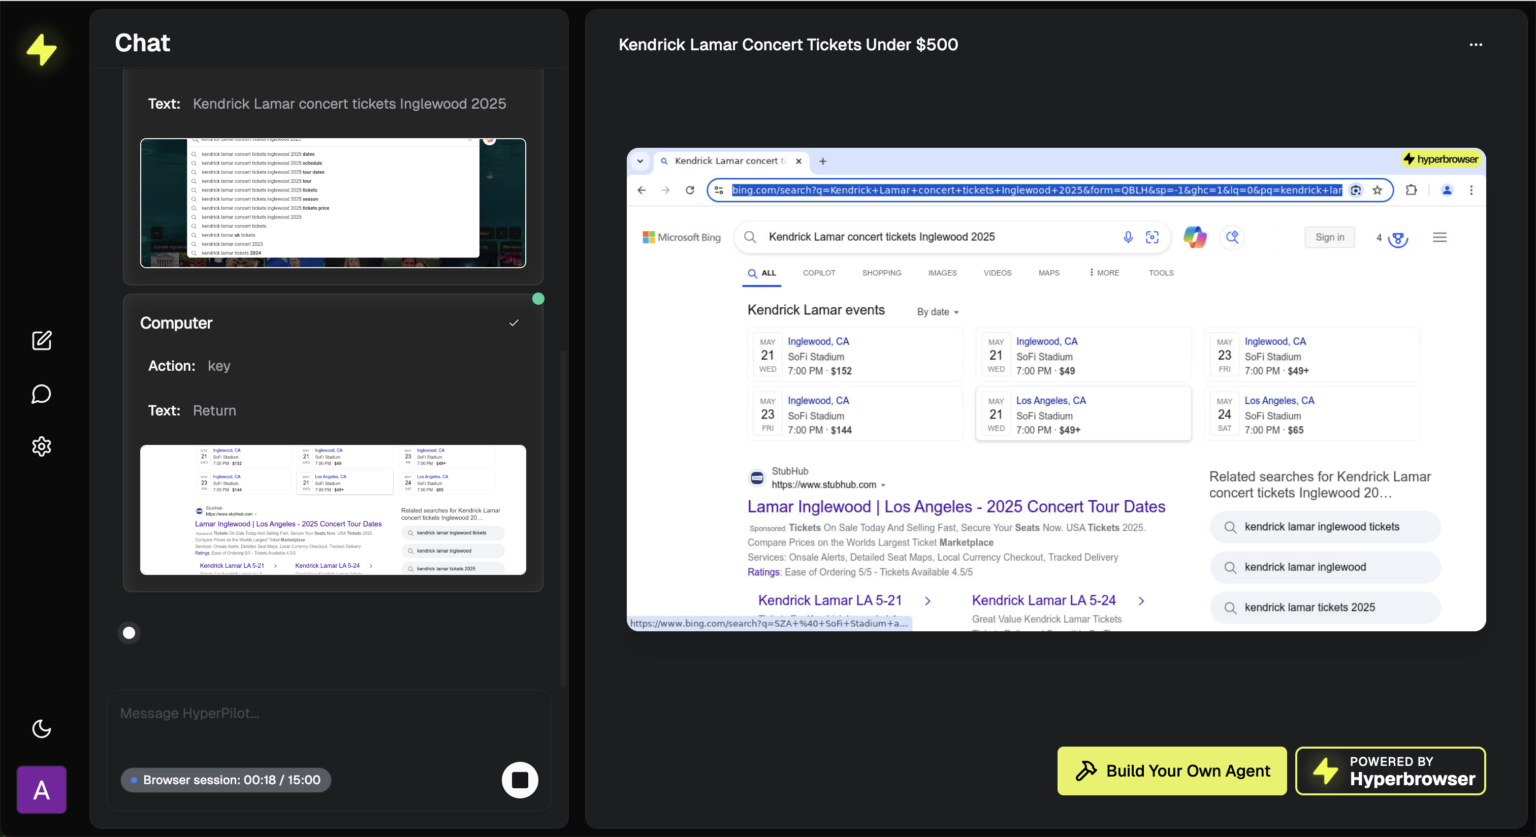Open a new chat with the pencil icon

(41, 340)
